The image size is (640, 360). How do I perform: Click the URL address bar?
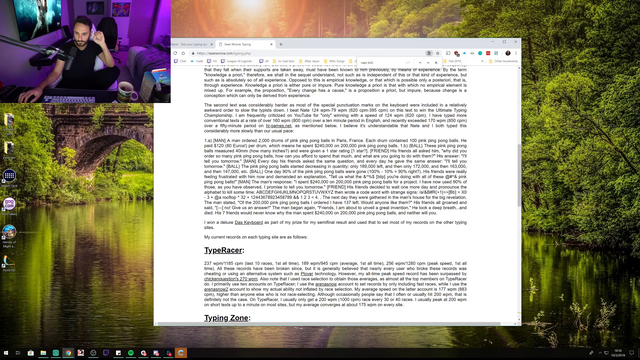pyautogui.click(x=310, y=53)
